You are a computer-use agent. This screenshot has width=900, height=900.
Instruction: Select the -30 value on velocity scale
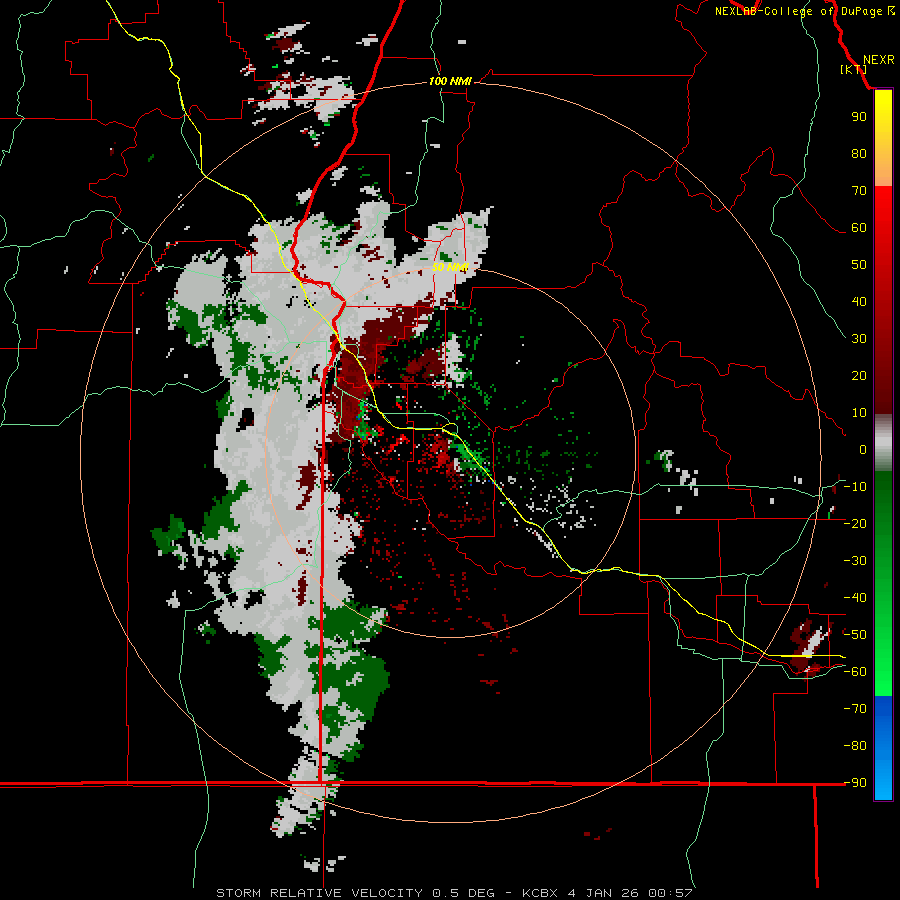click(855, 561)
